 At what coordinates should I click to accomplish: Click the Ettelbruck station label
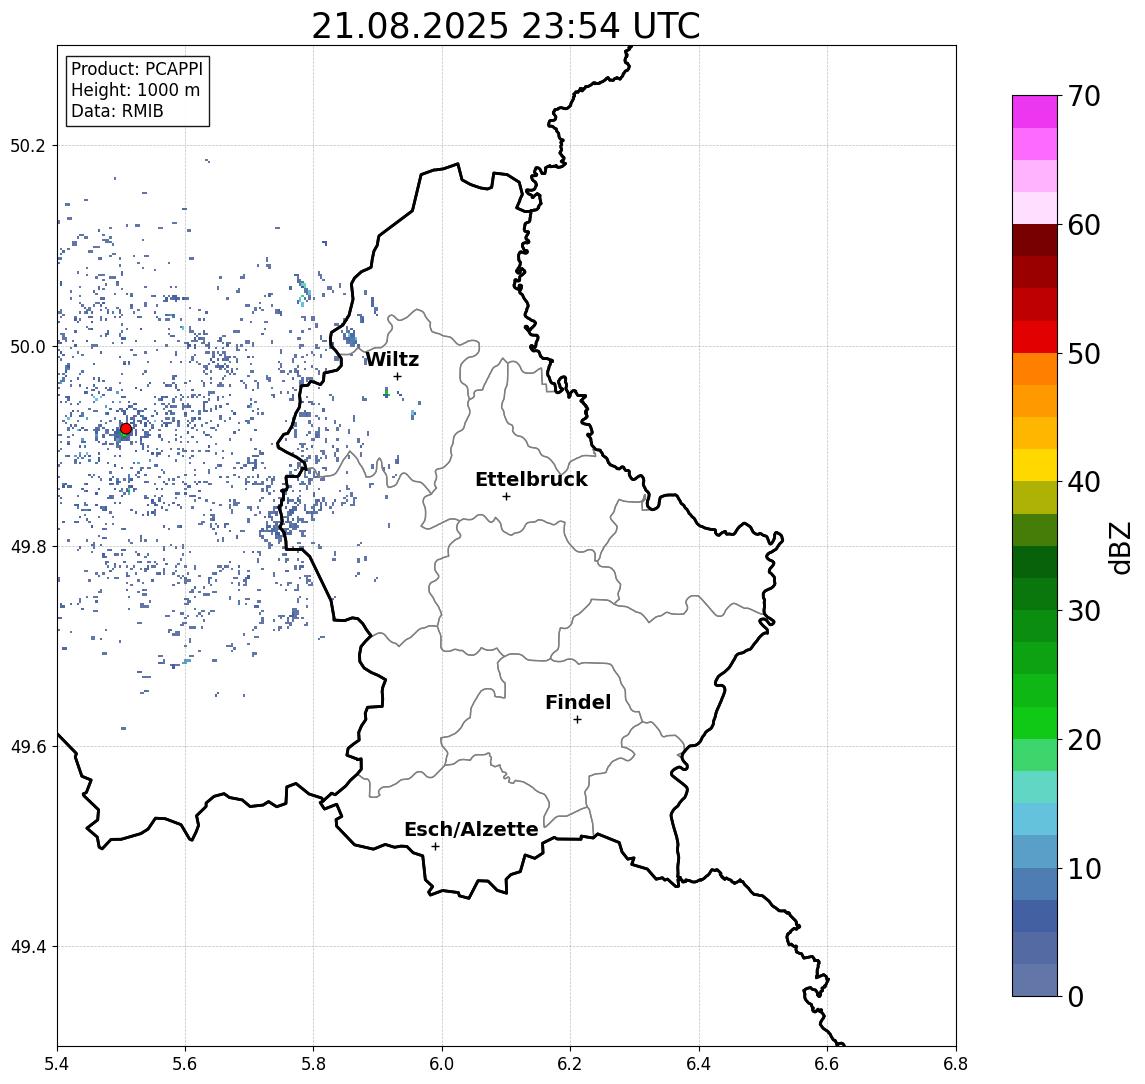pos(531,479)
